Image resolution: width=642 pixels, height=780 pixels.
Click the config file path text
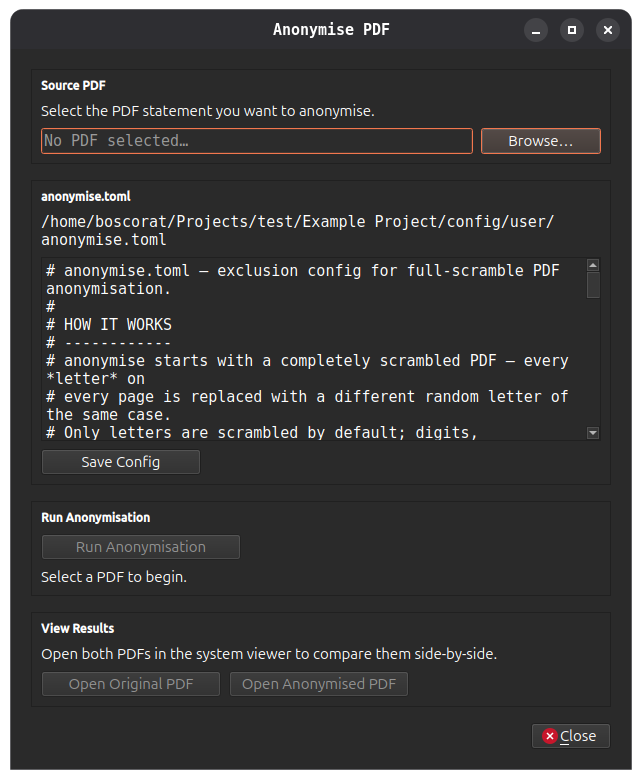(x=297, y=230)
